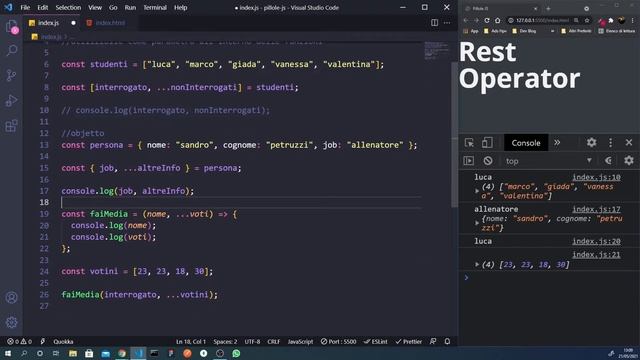The image size is (640, 360).
Task: Click the DevTools inspect element icon
Action: point(469,143)
